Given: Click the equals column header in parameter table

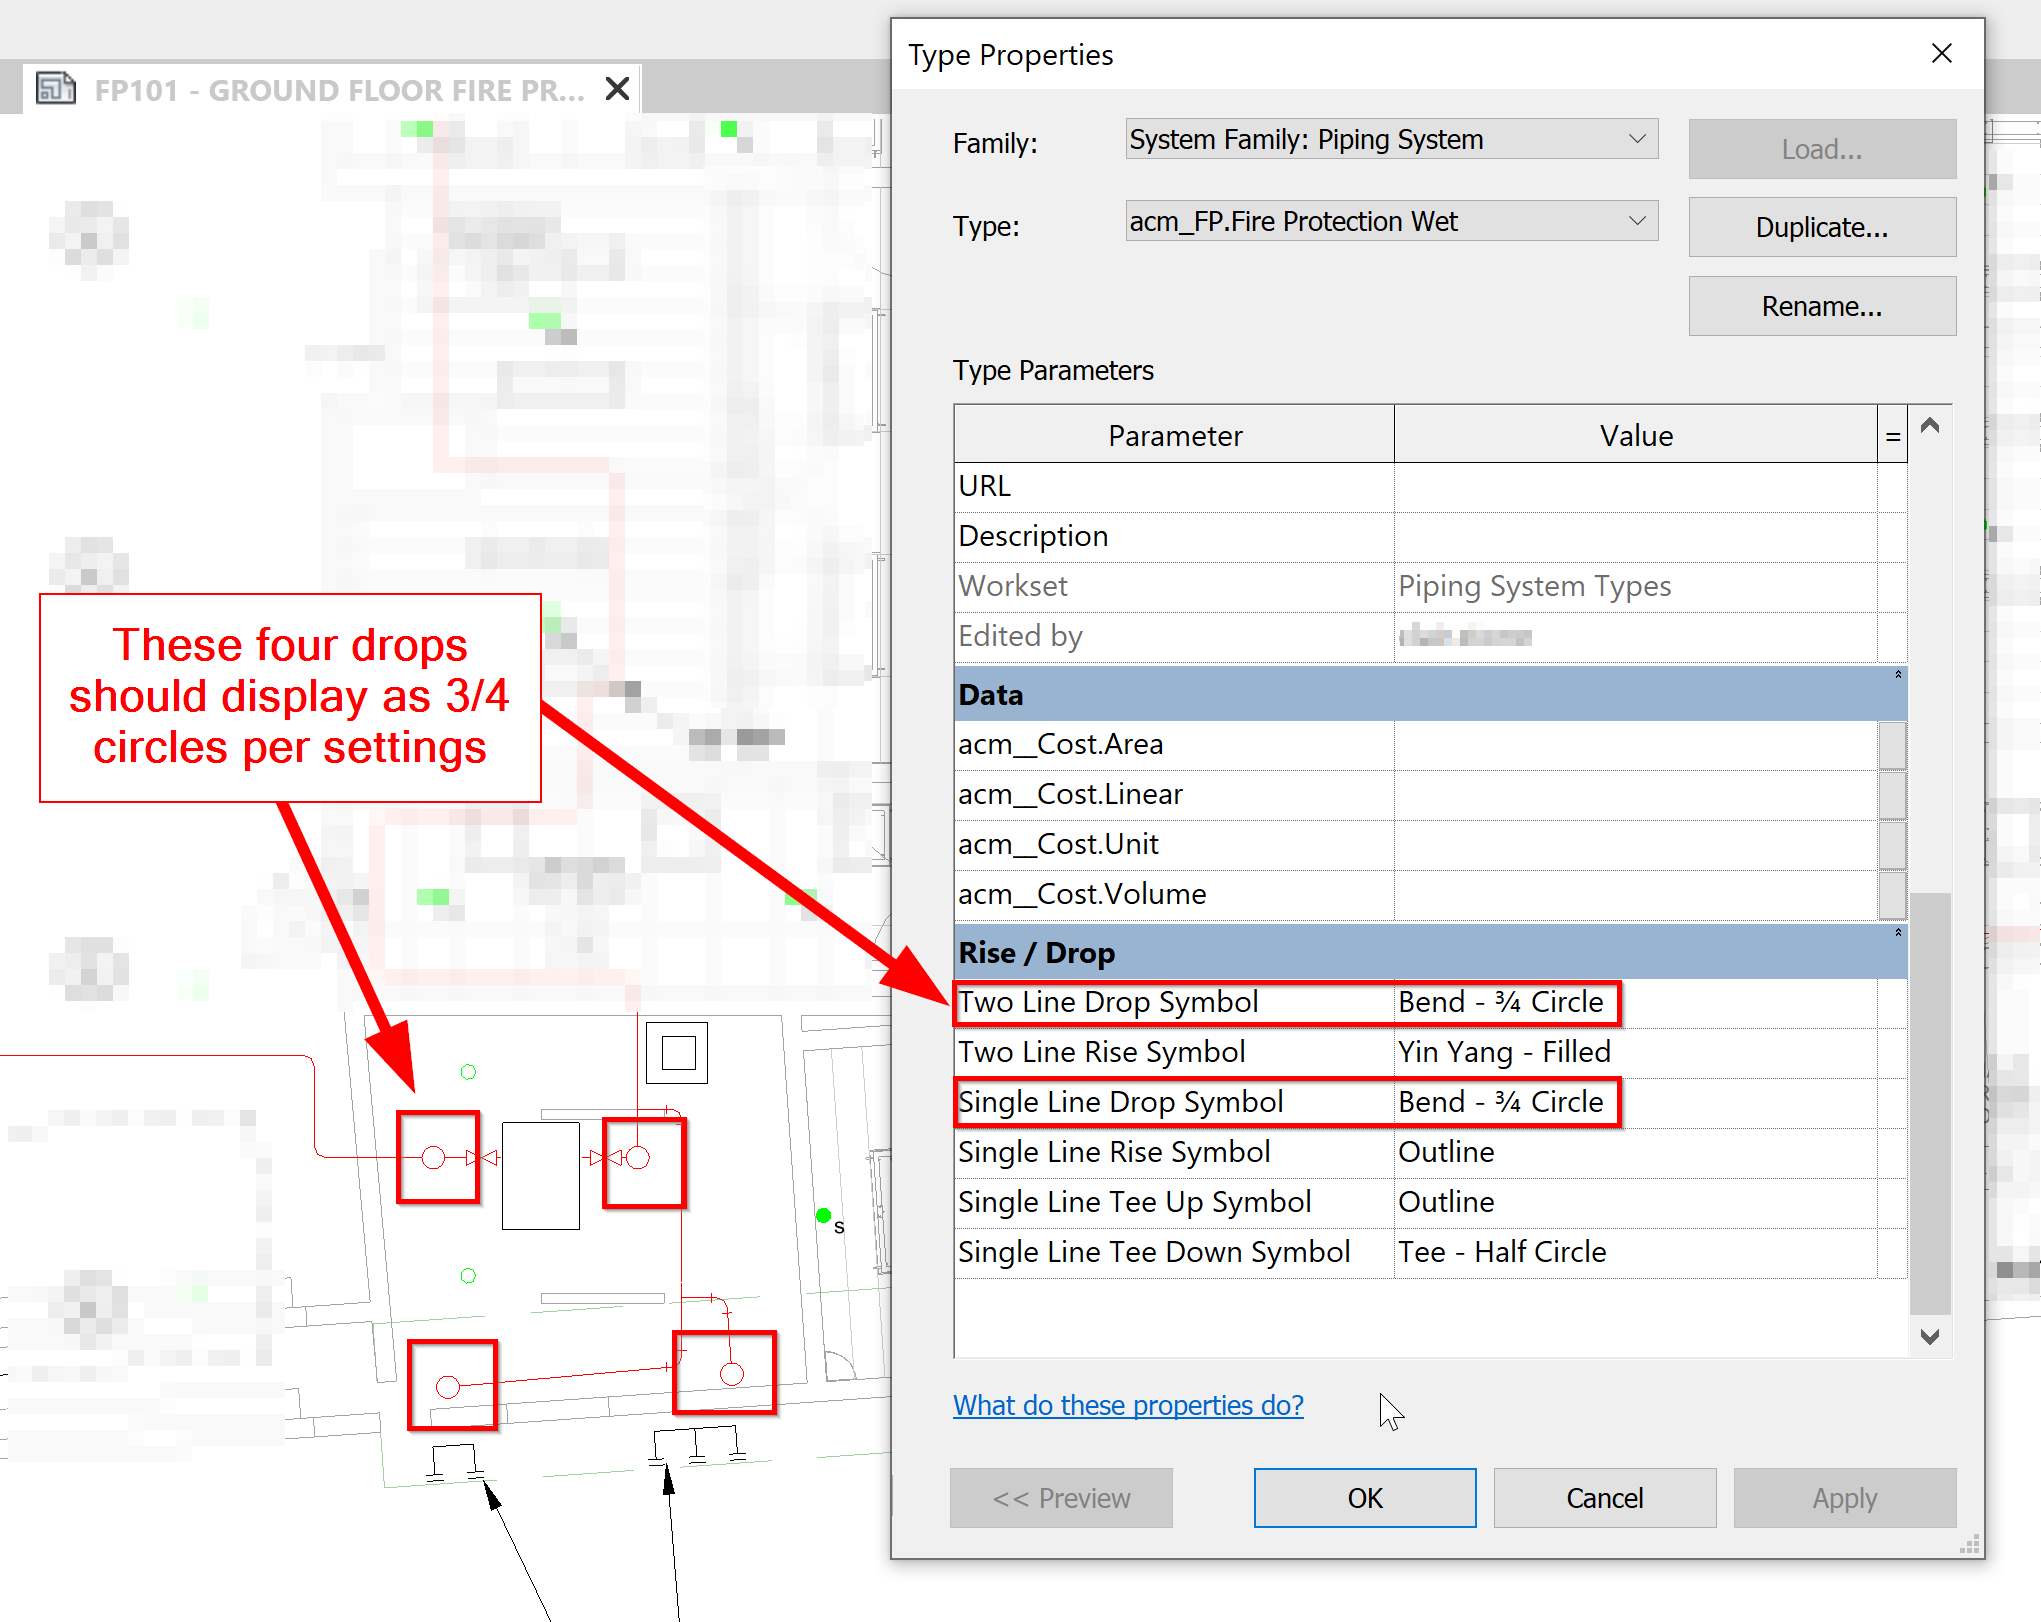Looking at the screenshot, I should click(x=1893, y=435).
